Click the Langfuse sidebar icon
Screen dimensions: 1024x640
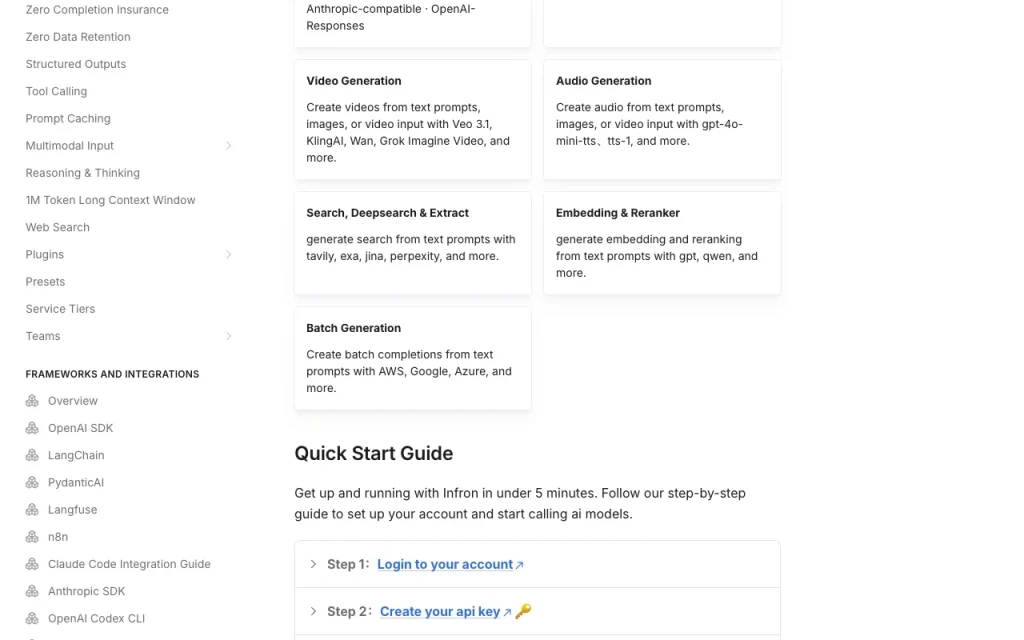click(32, 510)
